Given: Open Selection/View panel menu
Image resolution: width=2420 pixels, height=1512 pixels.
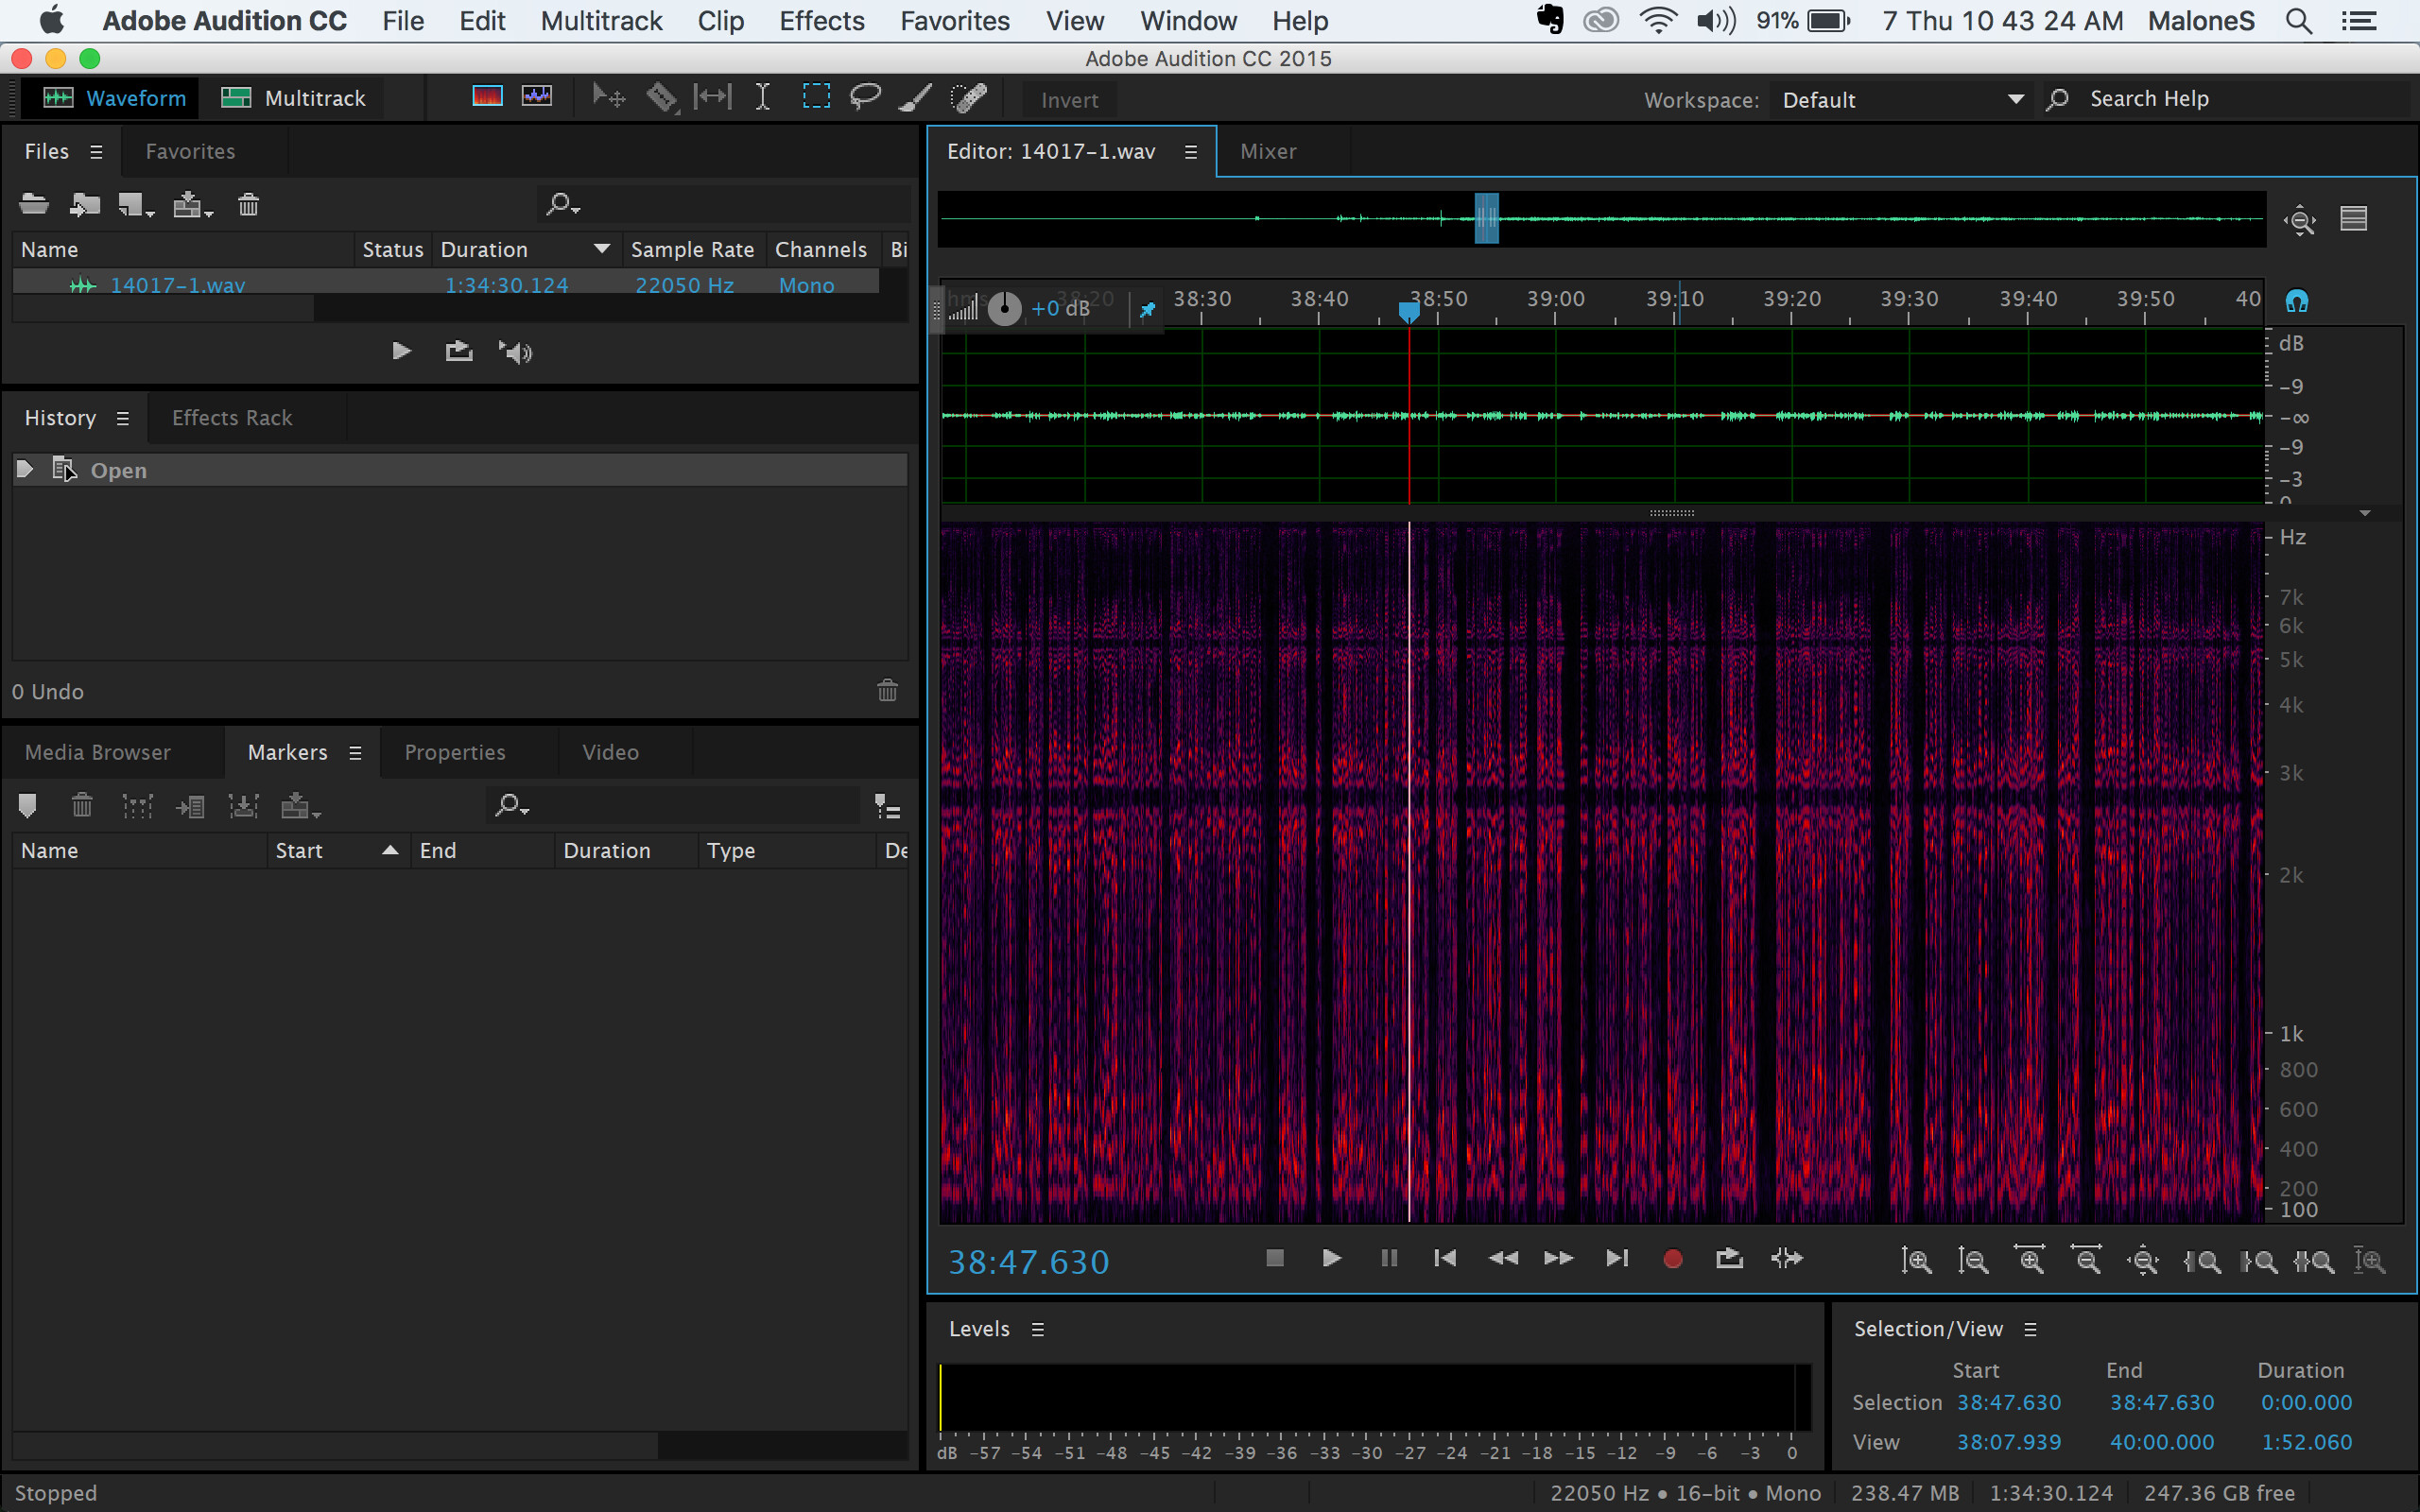Looking at the screenshot, I should 2030,1329.
